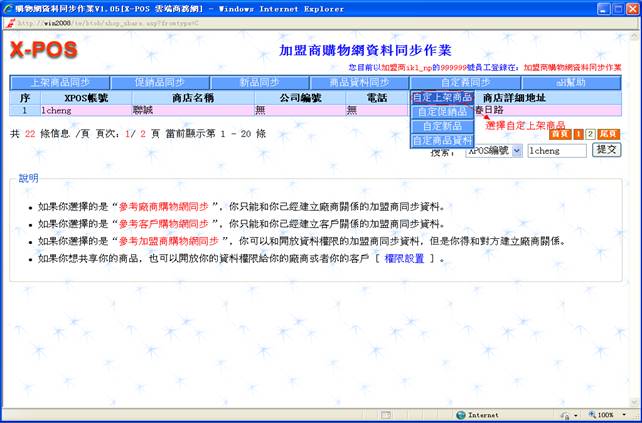
Task: Open the 商品資料同步 menu
Action: click(x=360, y=82)
